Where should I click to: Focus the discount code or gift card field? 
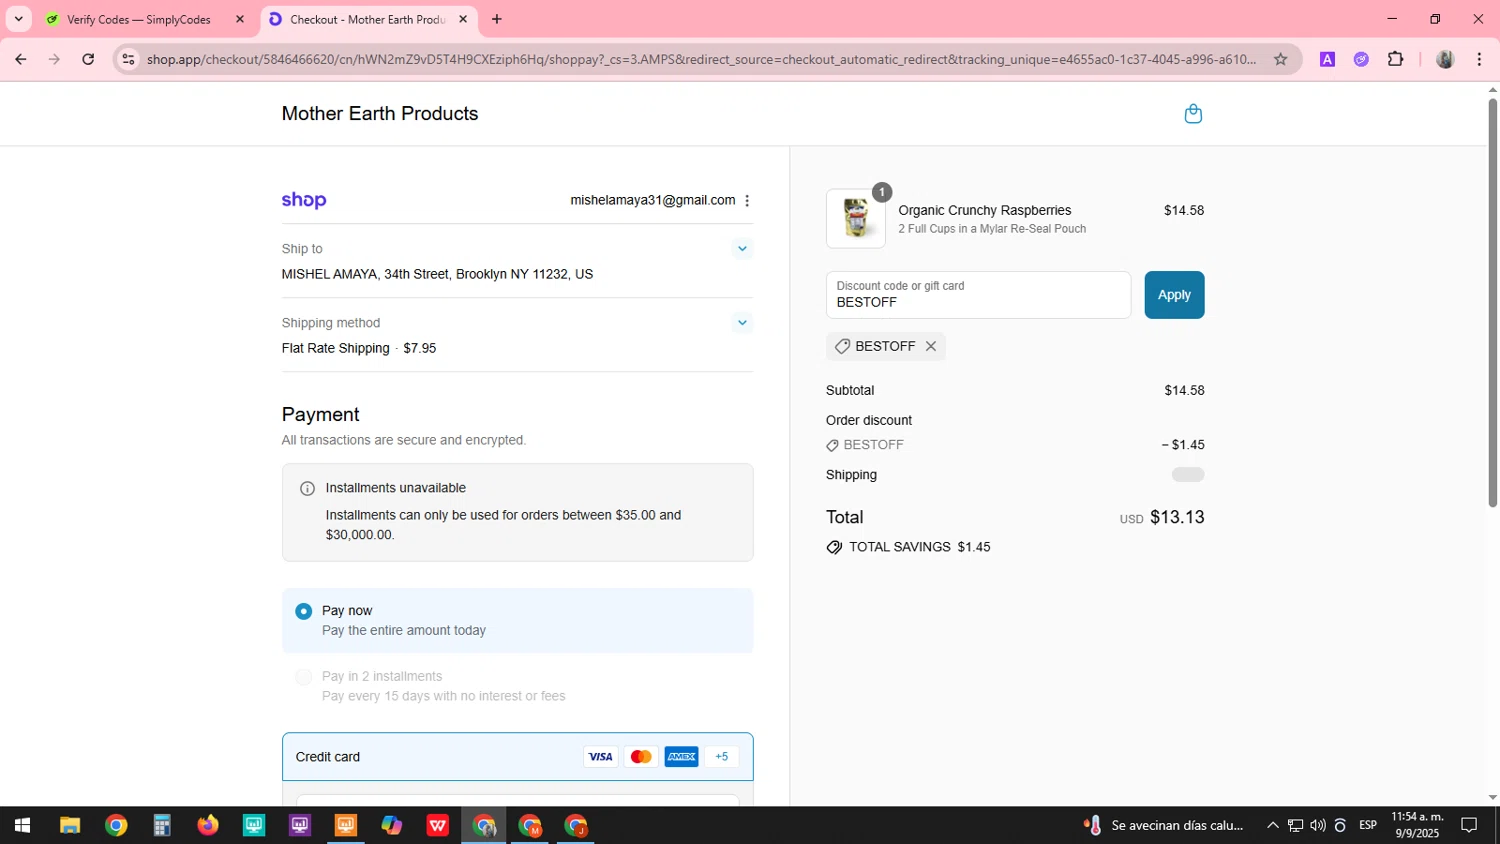point(978,295)
